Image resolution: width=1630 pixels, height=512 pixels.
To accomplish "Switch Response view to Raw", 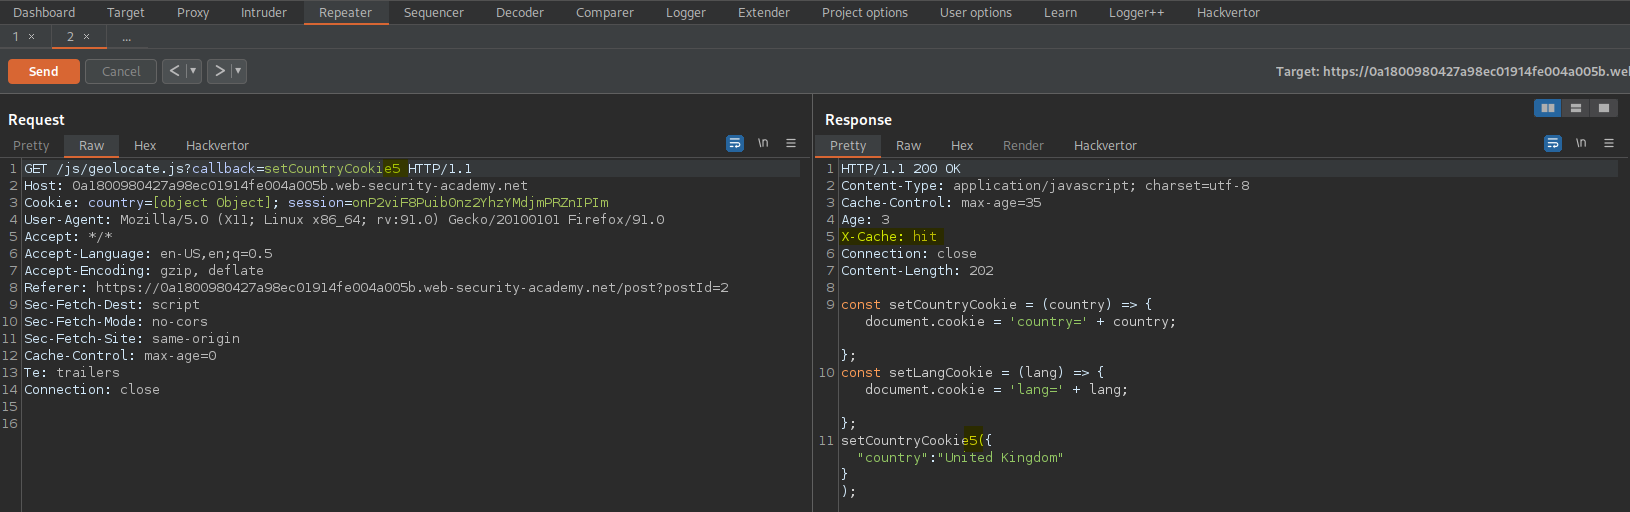I will 909,145.
